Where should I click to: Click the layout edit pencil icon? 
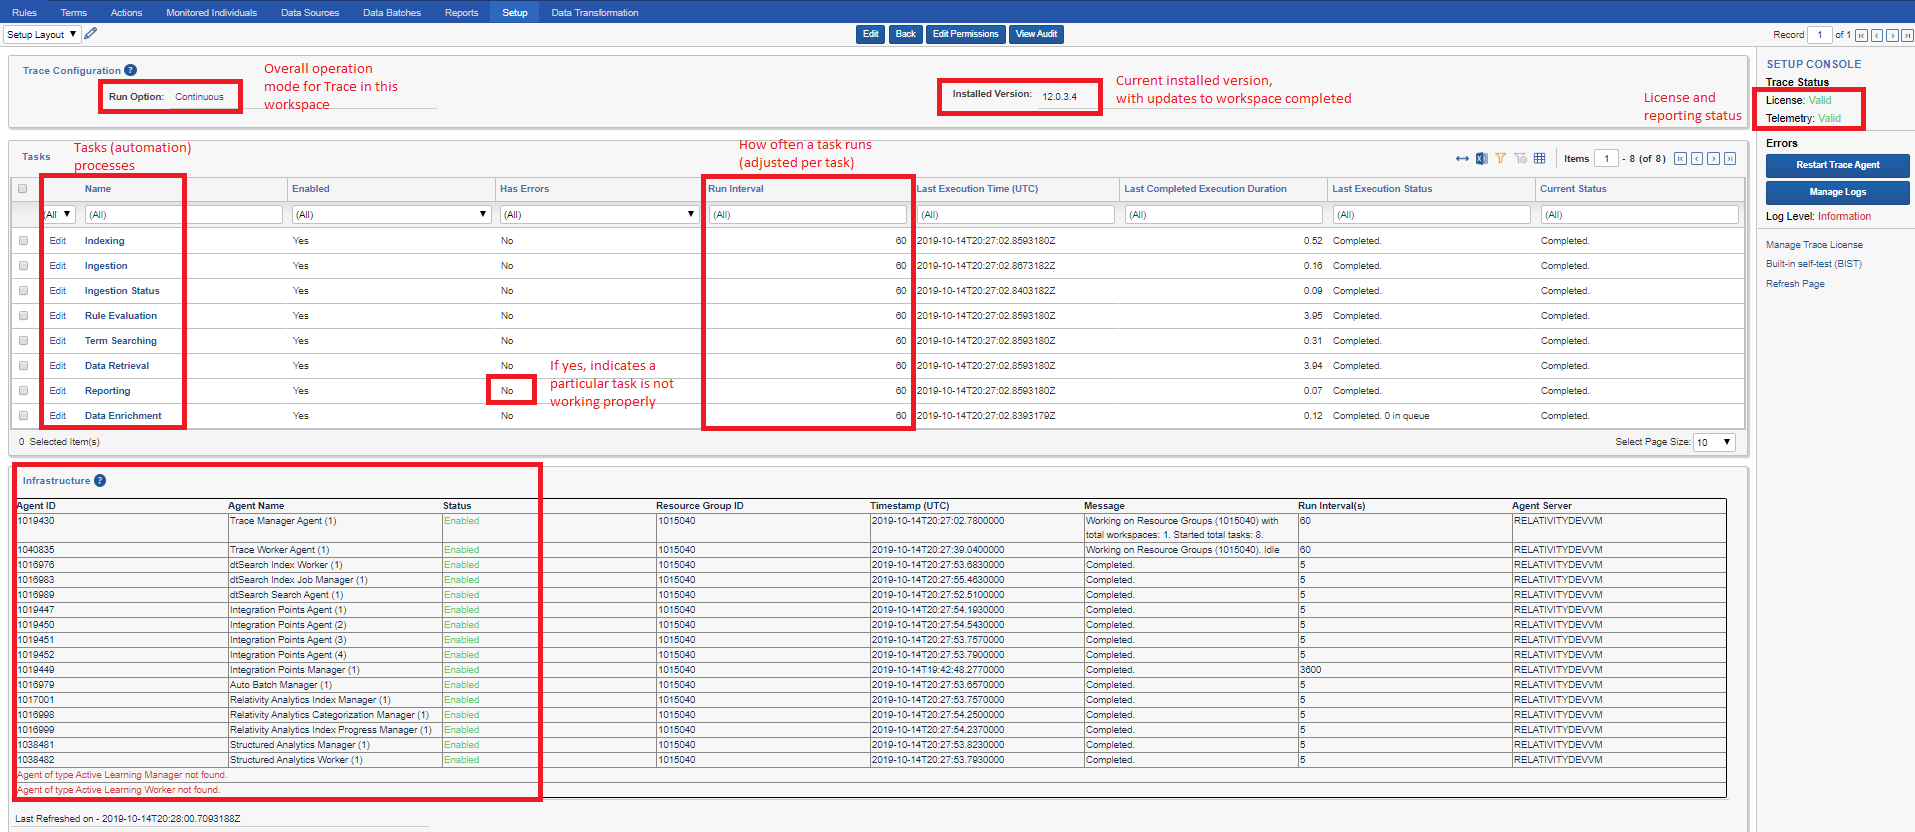pyautogui.click(x=91, y=34)
